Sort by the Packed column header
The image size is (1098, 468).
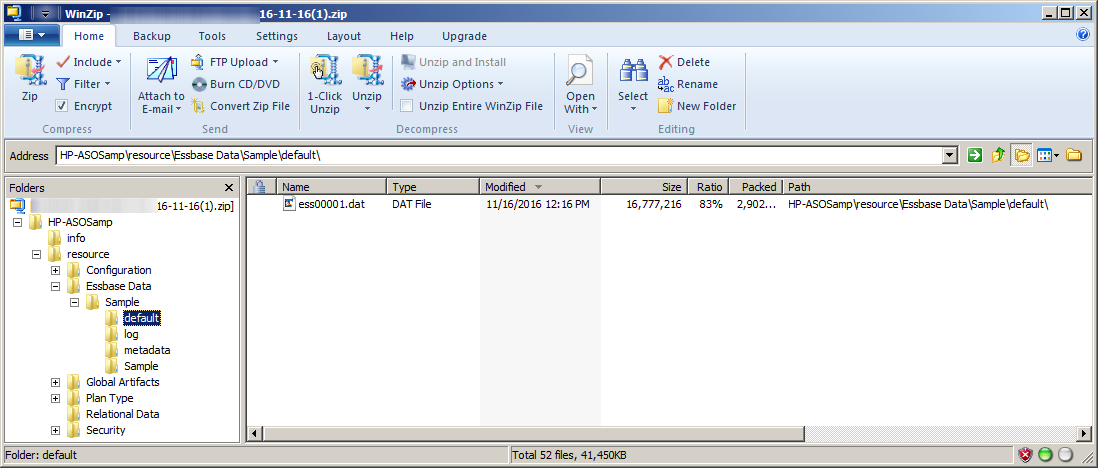click(x=755, y=187)
